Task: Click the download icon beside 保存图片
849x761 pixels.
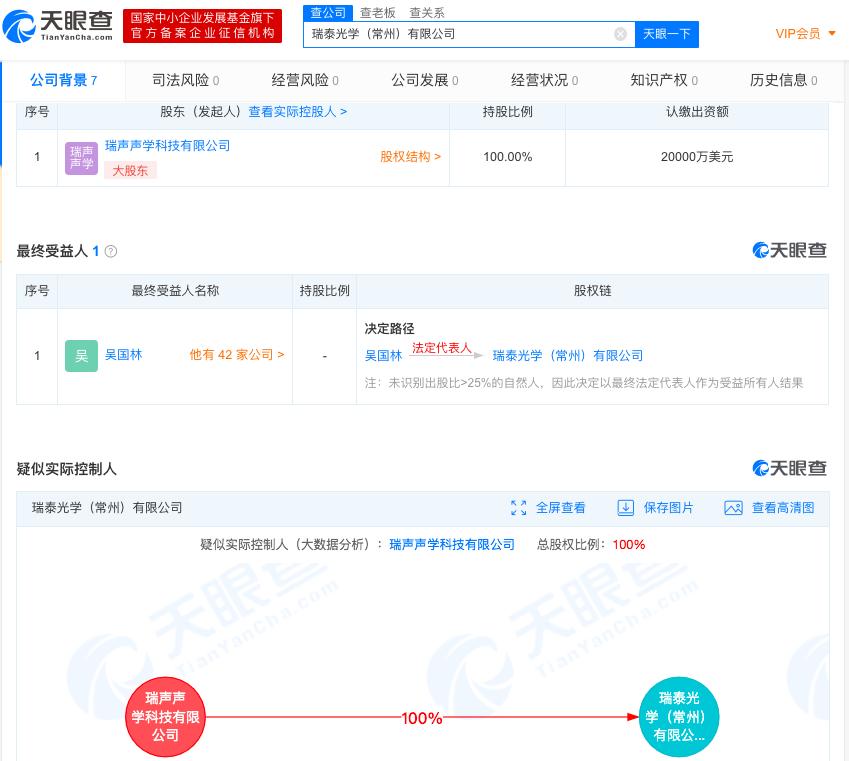Action: 625,508
